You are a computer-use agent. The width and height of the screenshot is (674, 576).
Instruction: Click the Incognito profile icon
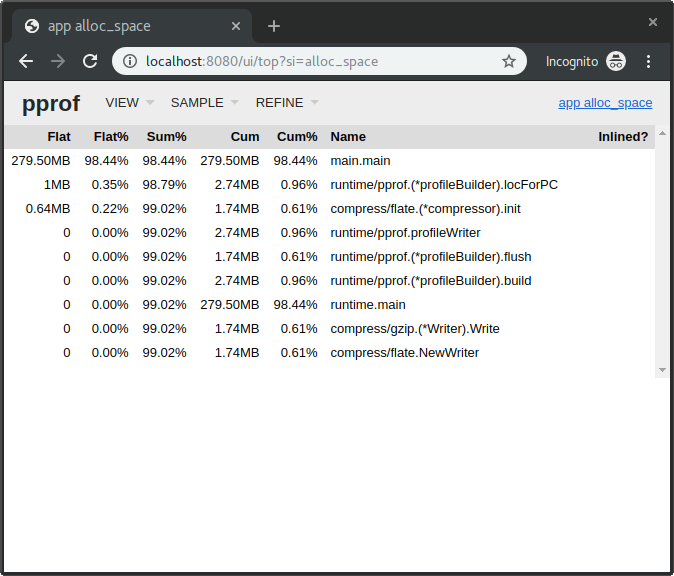point(616,61)
